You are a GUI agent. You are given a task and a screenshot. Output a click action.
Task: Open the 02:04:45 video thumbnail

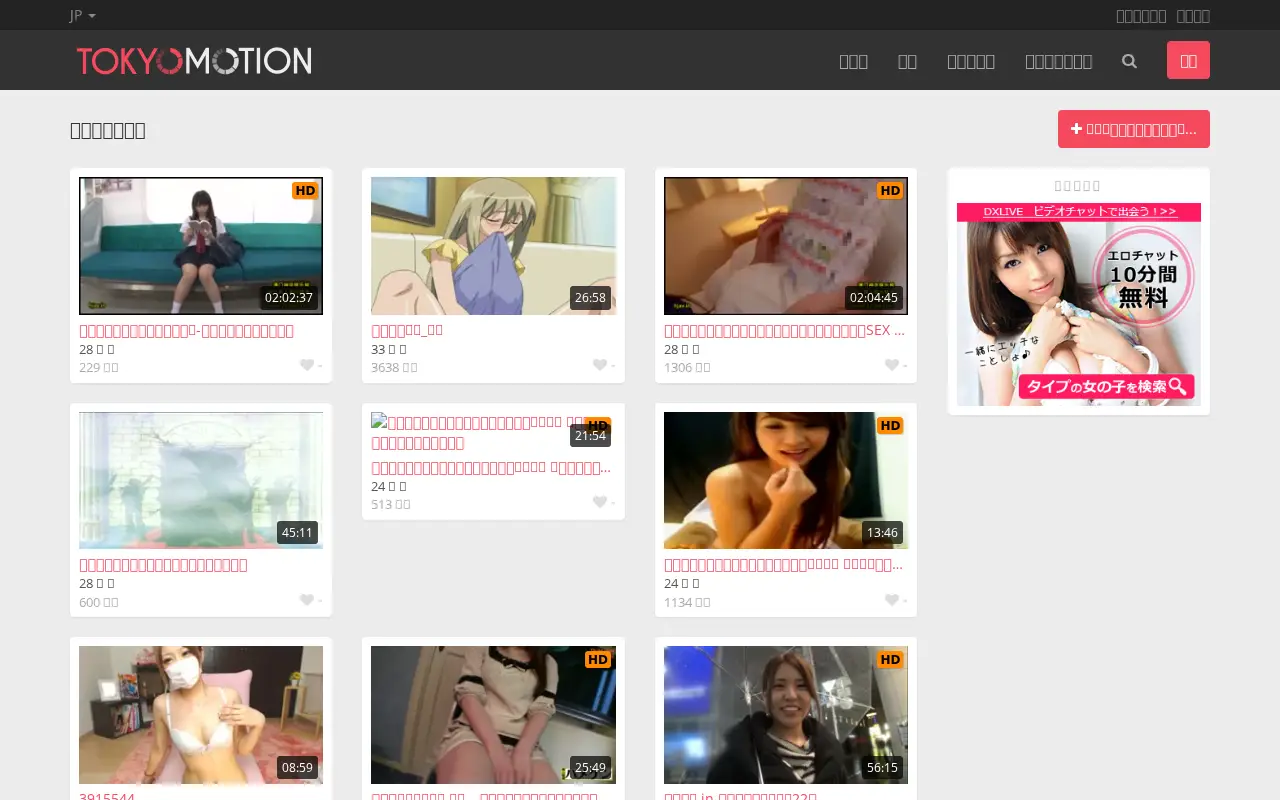[786, 246]
